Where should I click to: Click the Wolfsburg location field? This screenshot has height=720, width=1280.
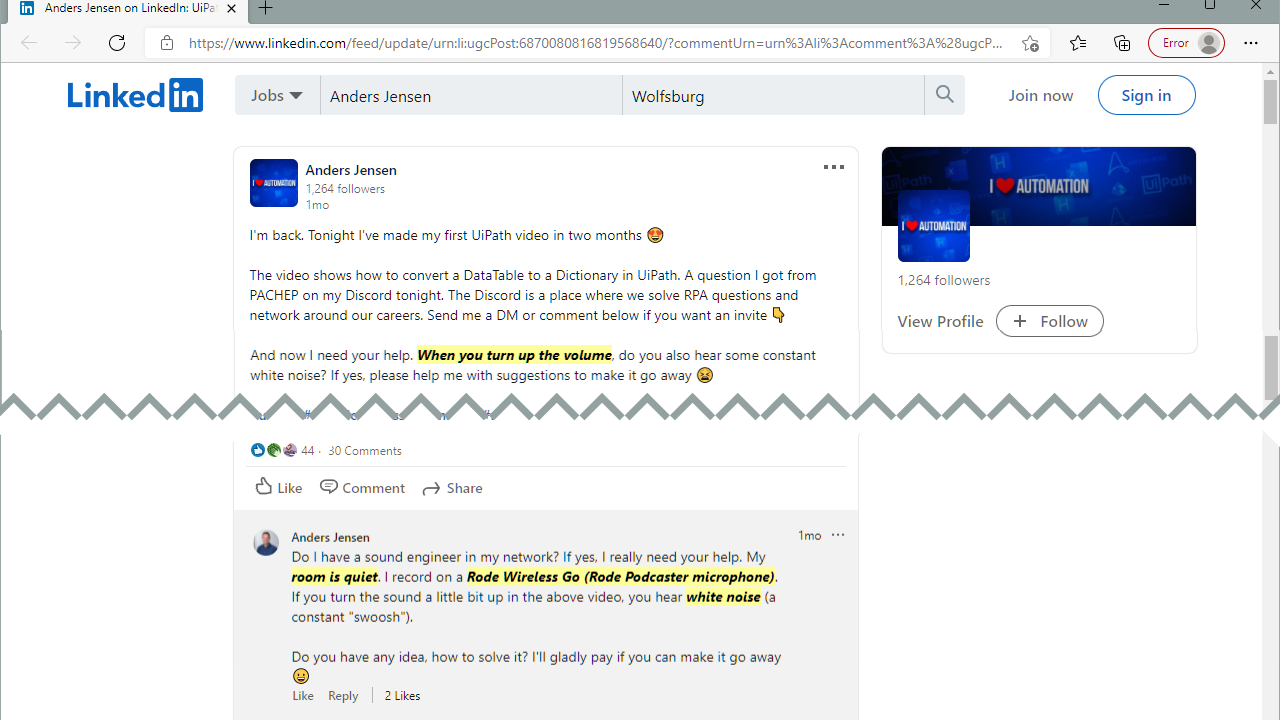[x=773, y=96]
